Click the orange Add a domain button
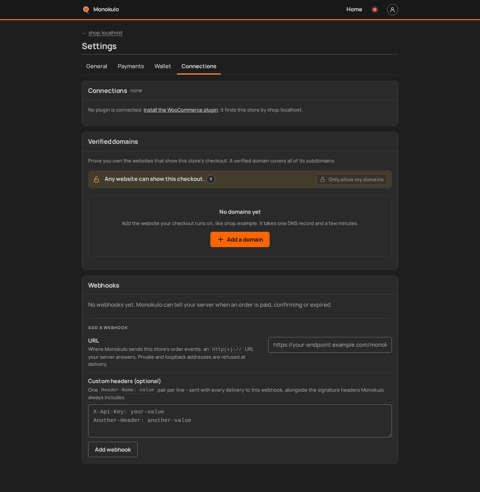Viewport: 480px width, 492px height. click(x=240, y=240)
